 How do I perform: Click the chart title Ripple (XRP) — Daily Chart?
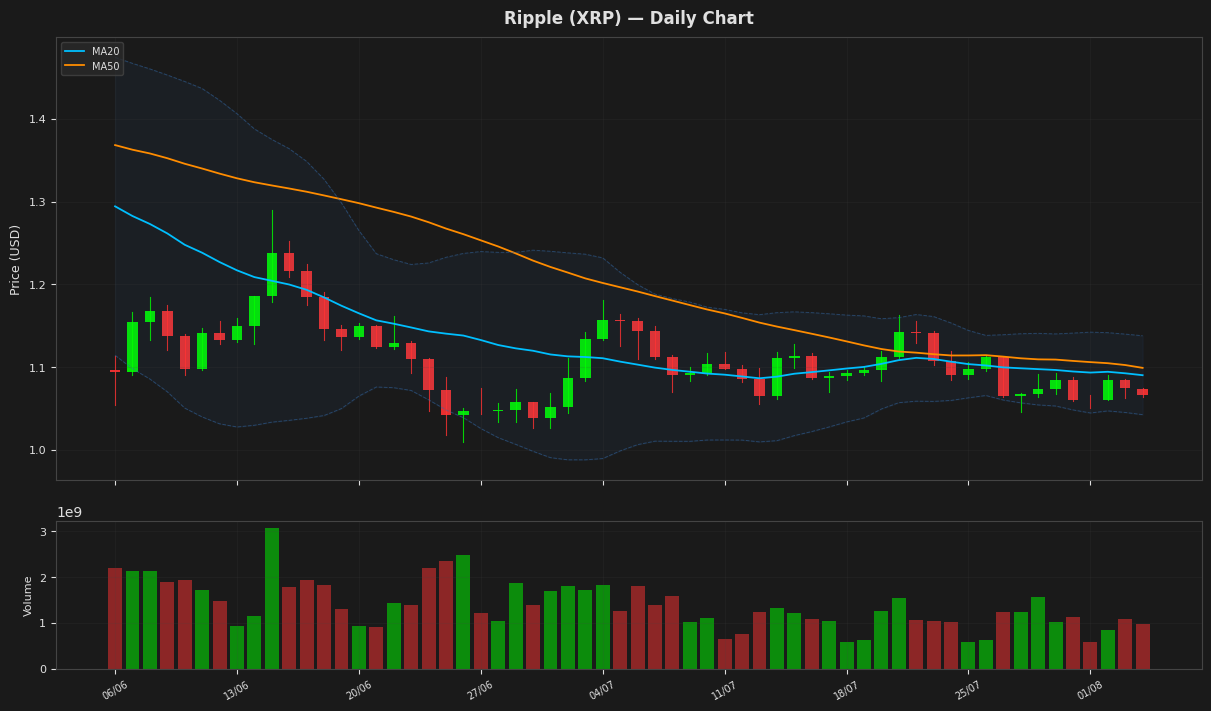click(x=628, y=19)
